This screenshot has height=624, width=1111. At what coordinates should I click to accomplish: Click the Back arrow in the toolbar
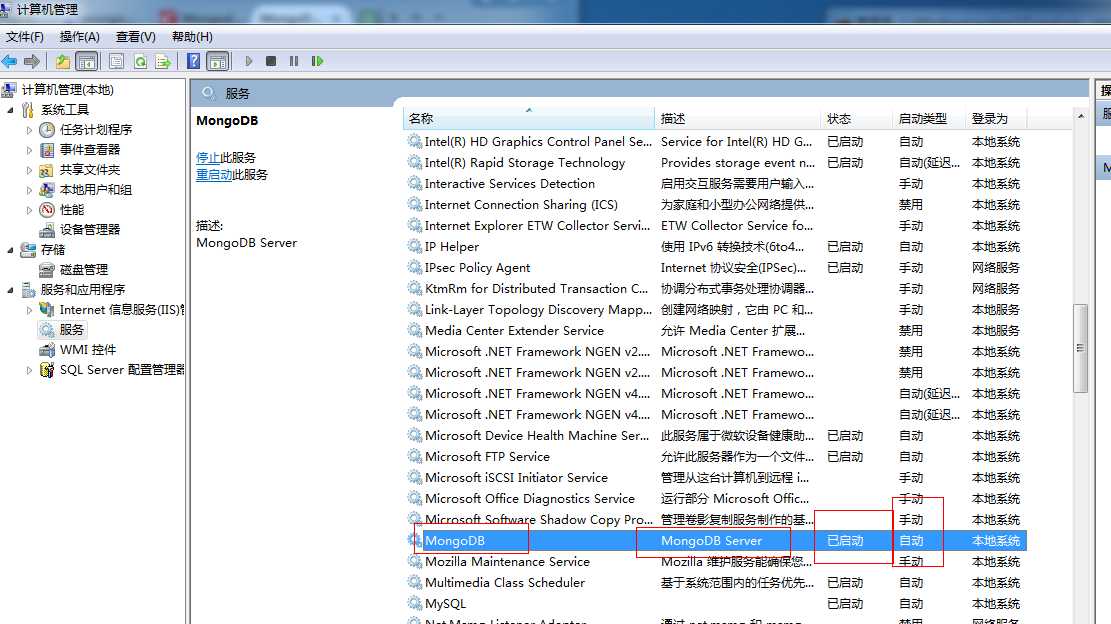click(x=9, y=62)
